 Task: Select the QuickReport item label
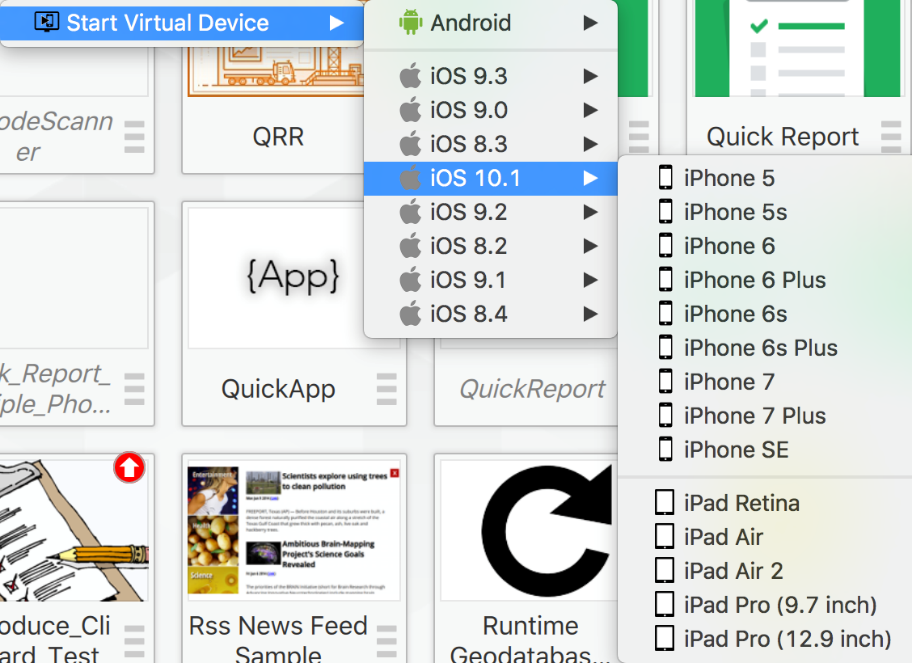coord(532,389)
